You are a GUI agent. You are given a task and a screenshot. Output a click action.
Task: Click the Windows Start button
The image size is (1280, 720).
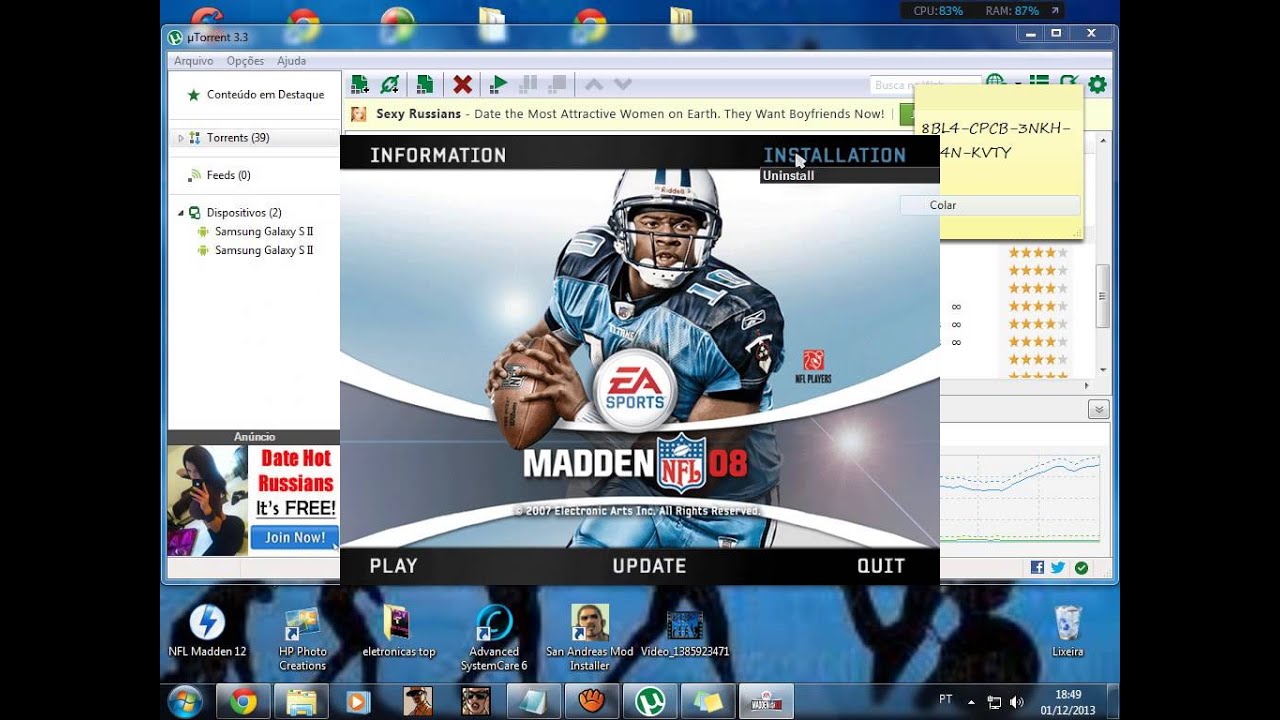[186, 701]
